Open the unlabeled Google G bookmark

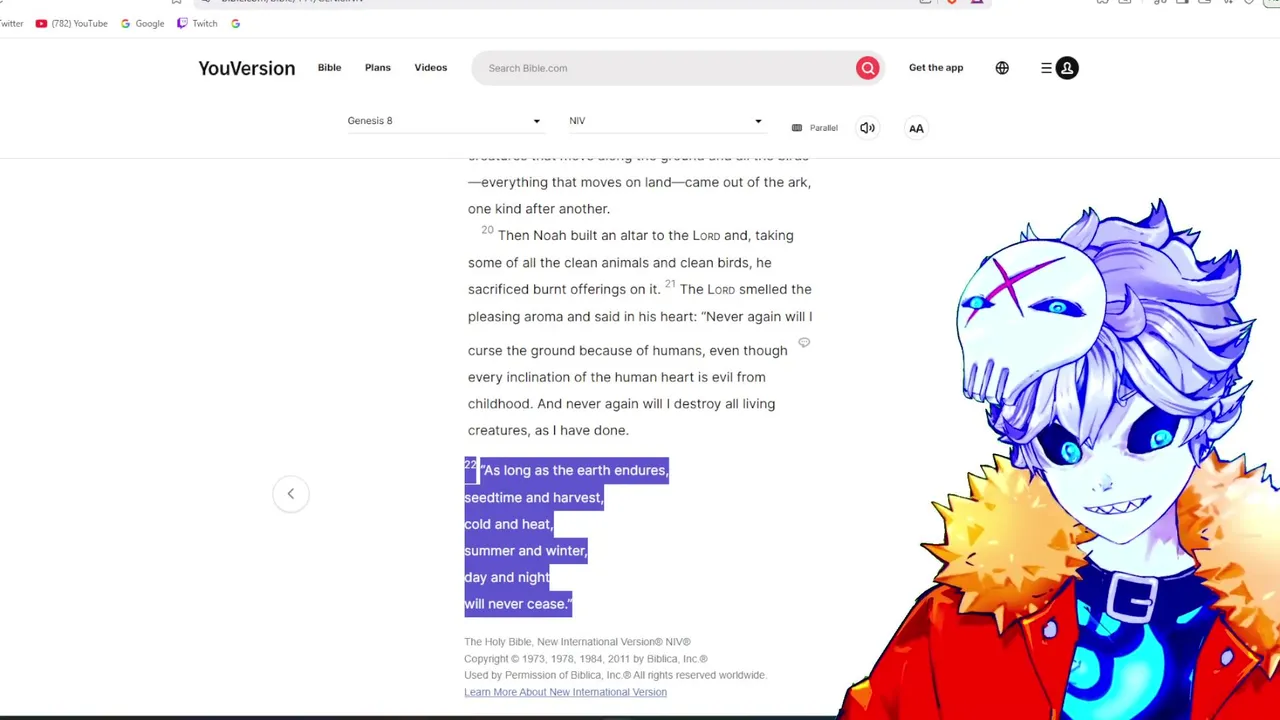point(235,23)
